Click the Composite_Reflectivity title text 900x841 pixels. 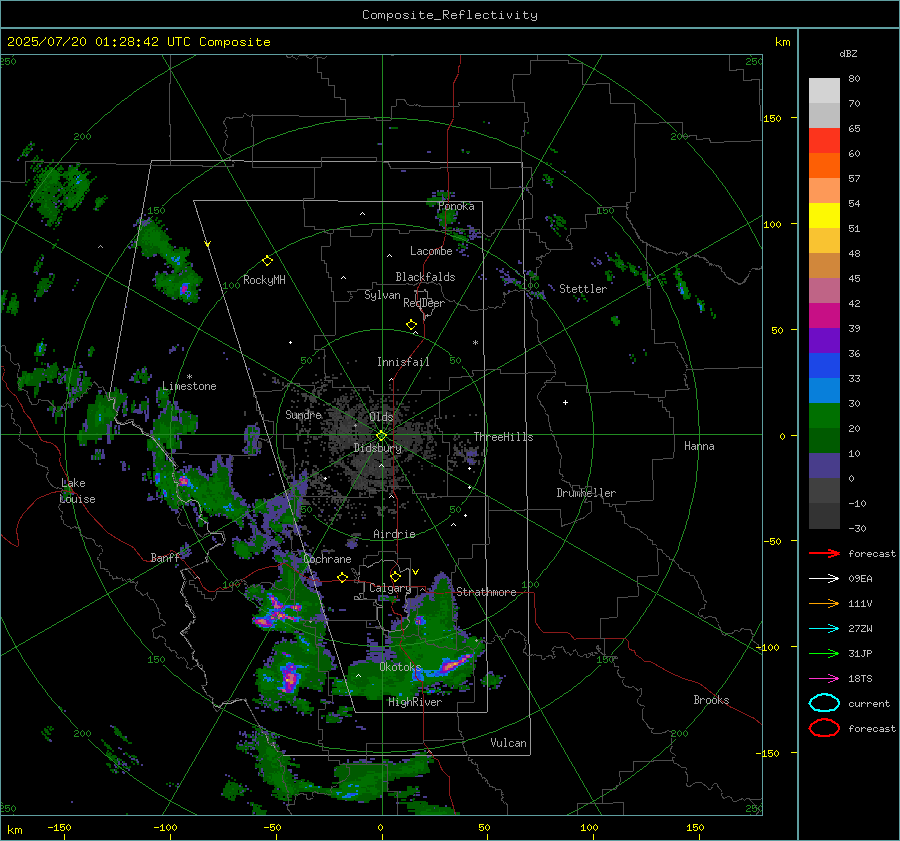[450, 15]
